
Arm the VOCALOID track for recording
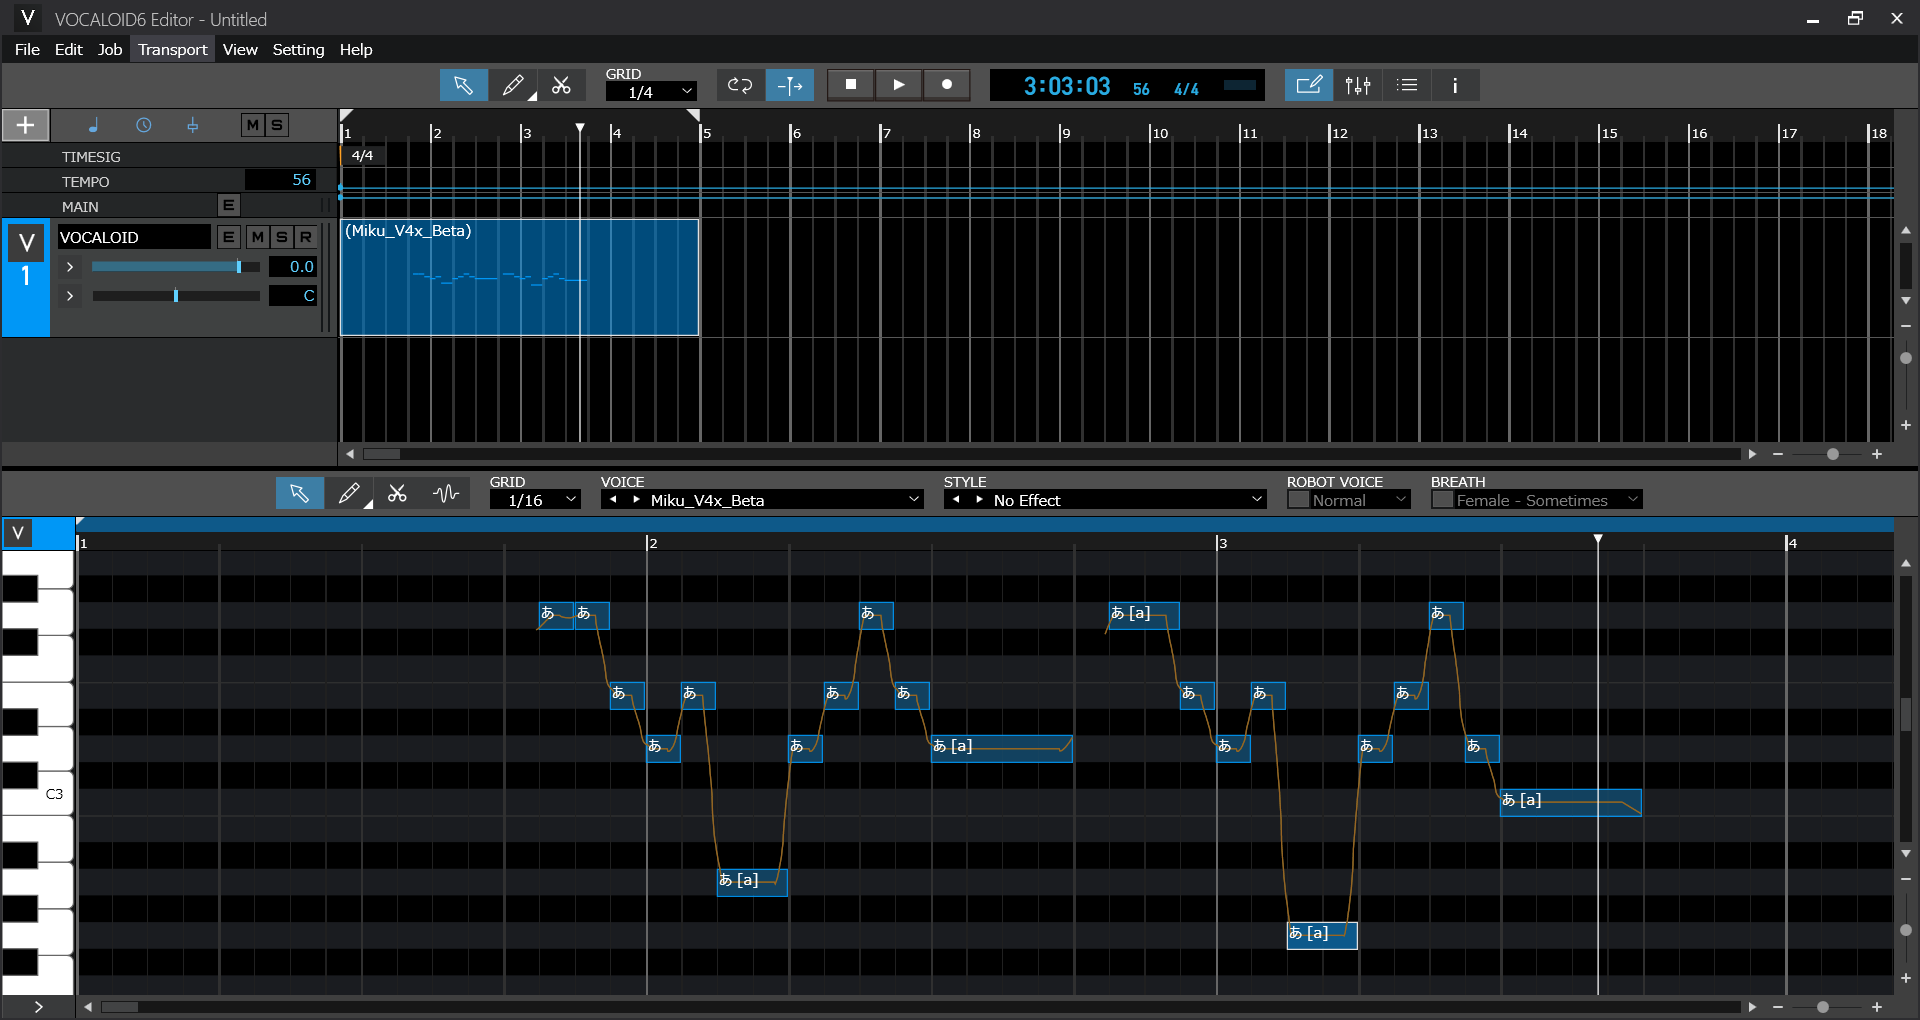tap(306, 237)
